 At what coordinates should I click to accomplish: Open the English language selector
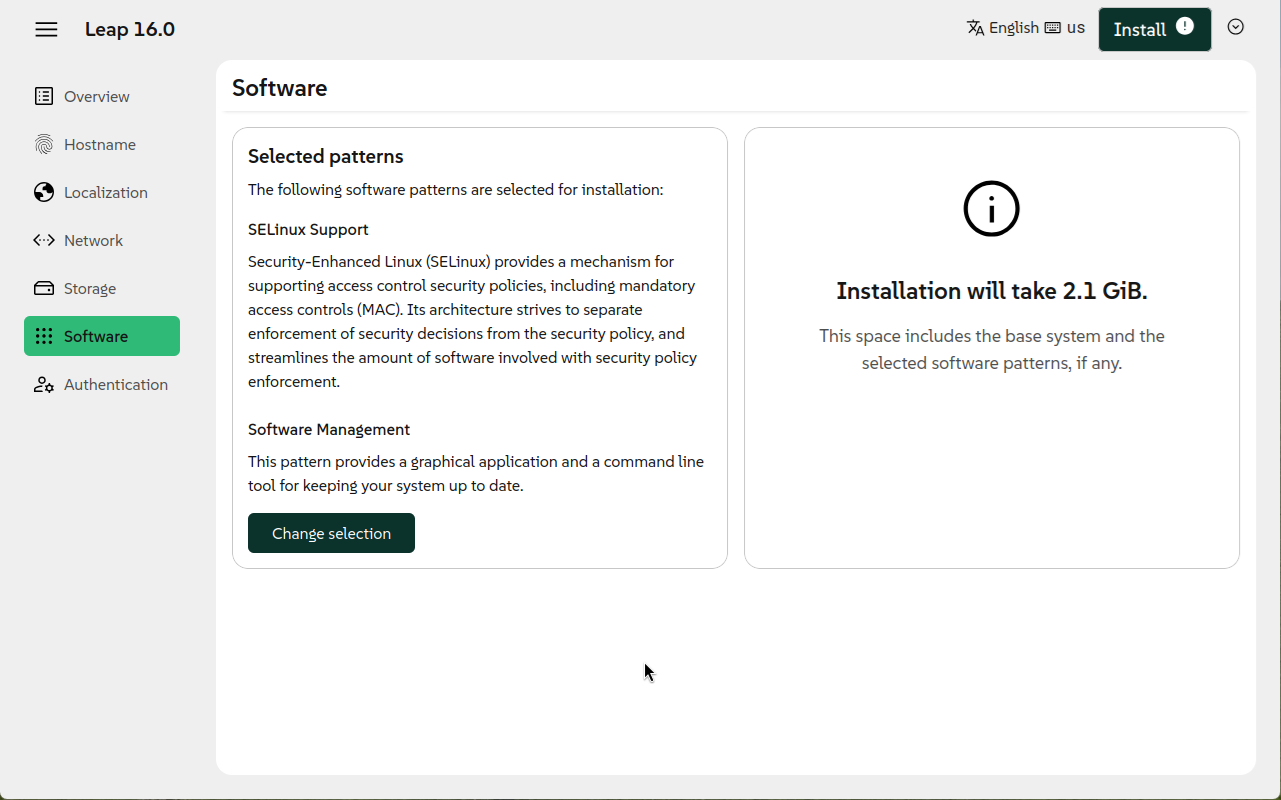pos(1003,28)
